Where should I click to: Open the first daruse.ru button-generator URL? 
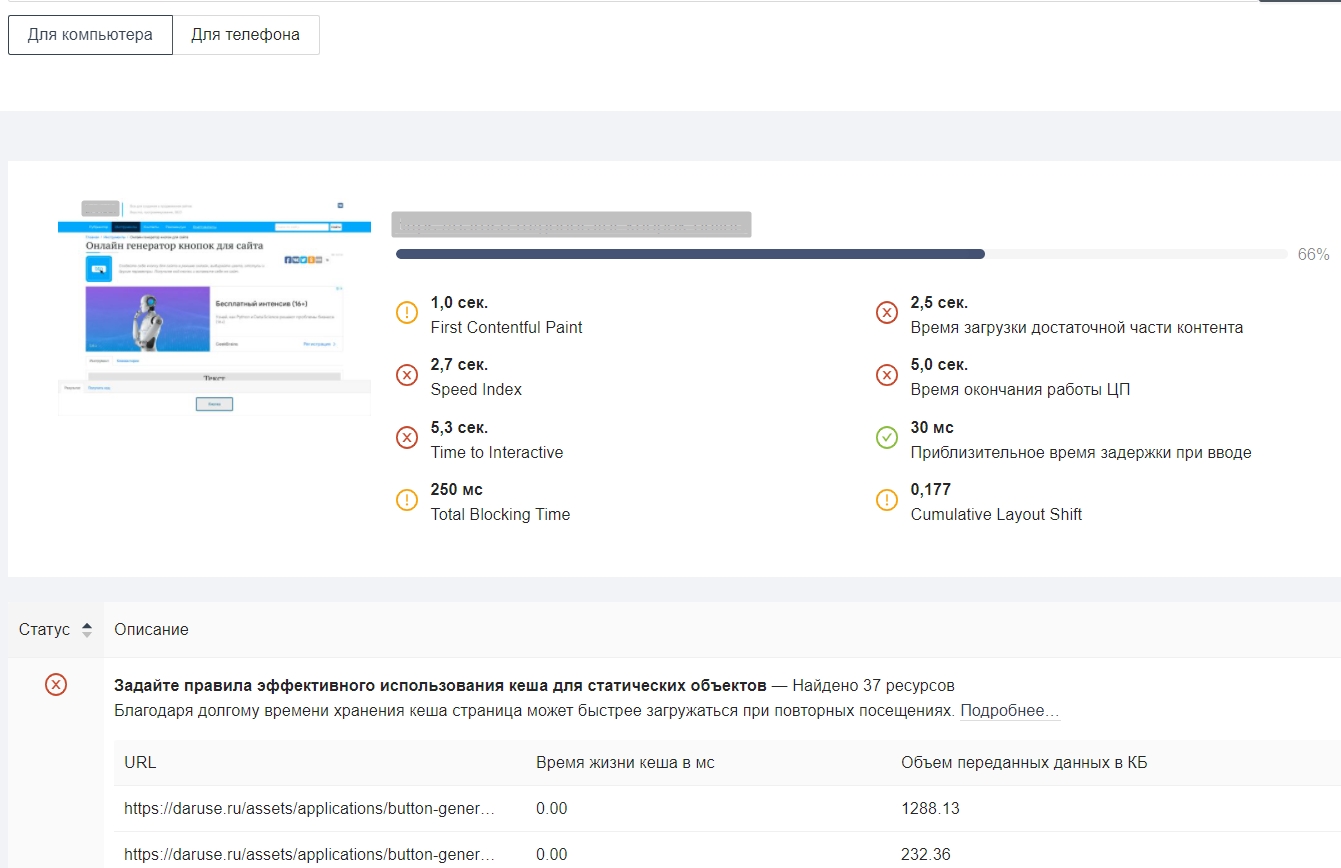(x=309, y=808)
